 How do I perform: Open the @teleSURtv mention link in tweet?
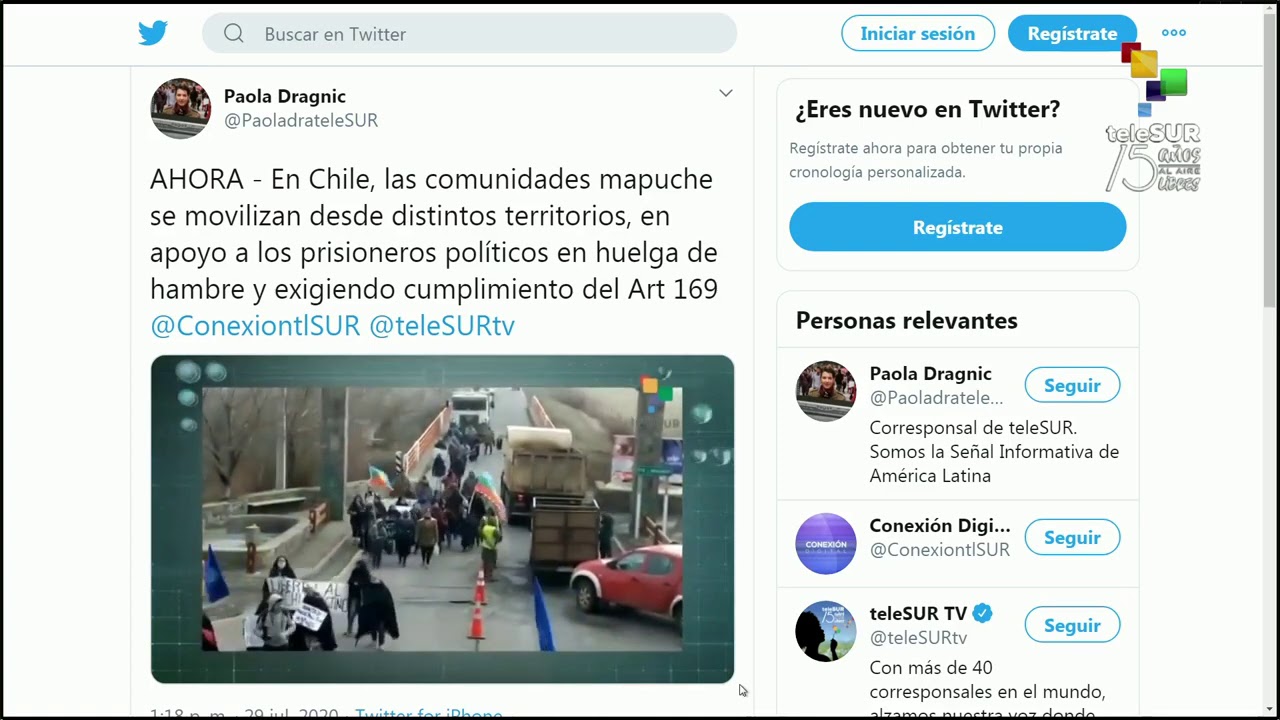[442, 325]
